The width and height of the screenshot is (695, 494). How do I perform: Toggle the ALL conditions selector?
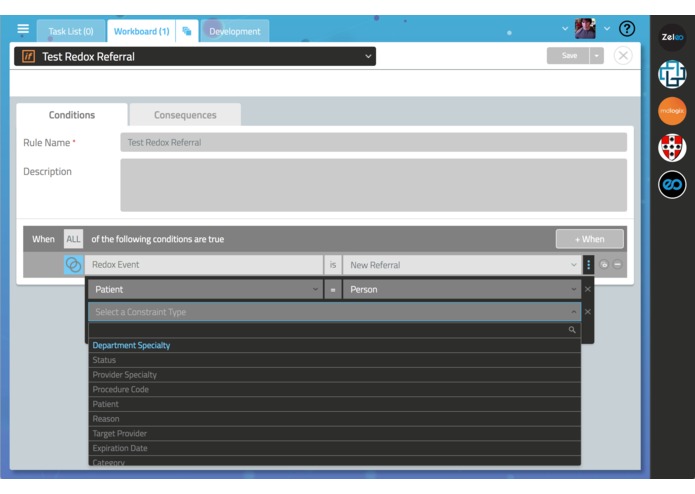73,239
